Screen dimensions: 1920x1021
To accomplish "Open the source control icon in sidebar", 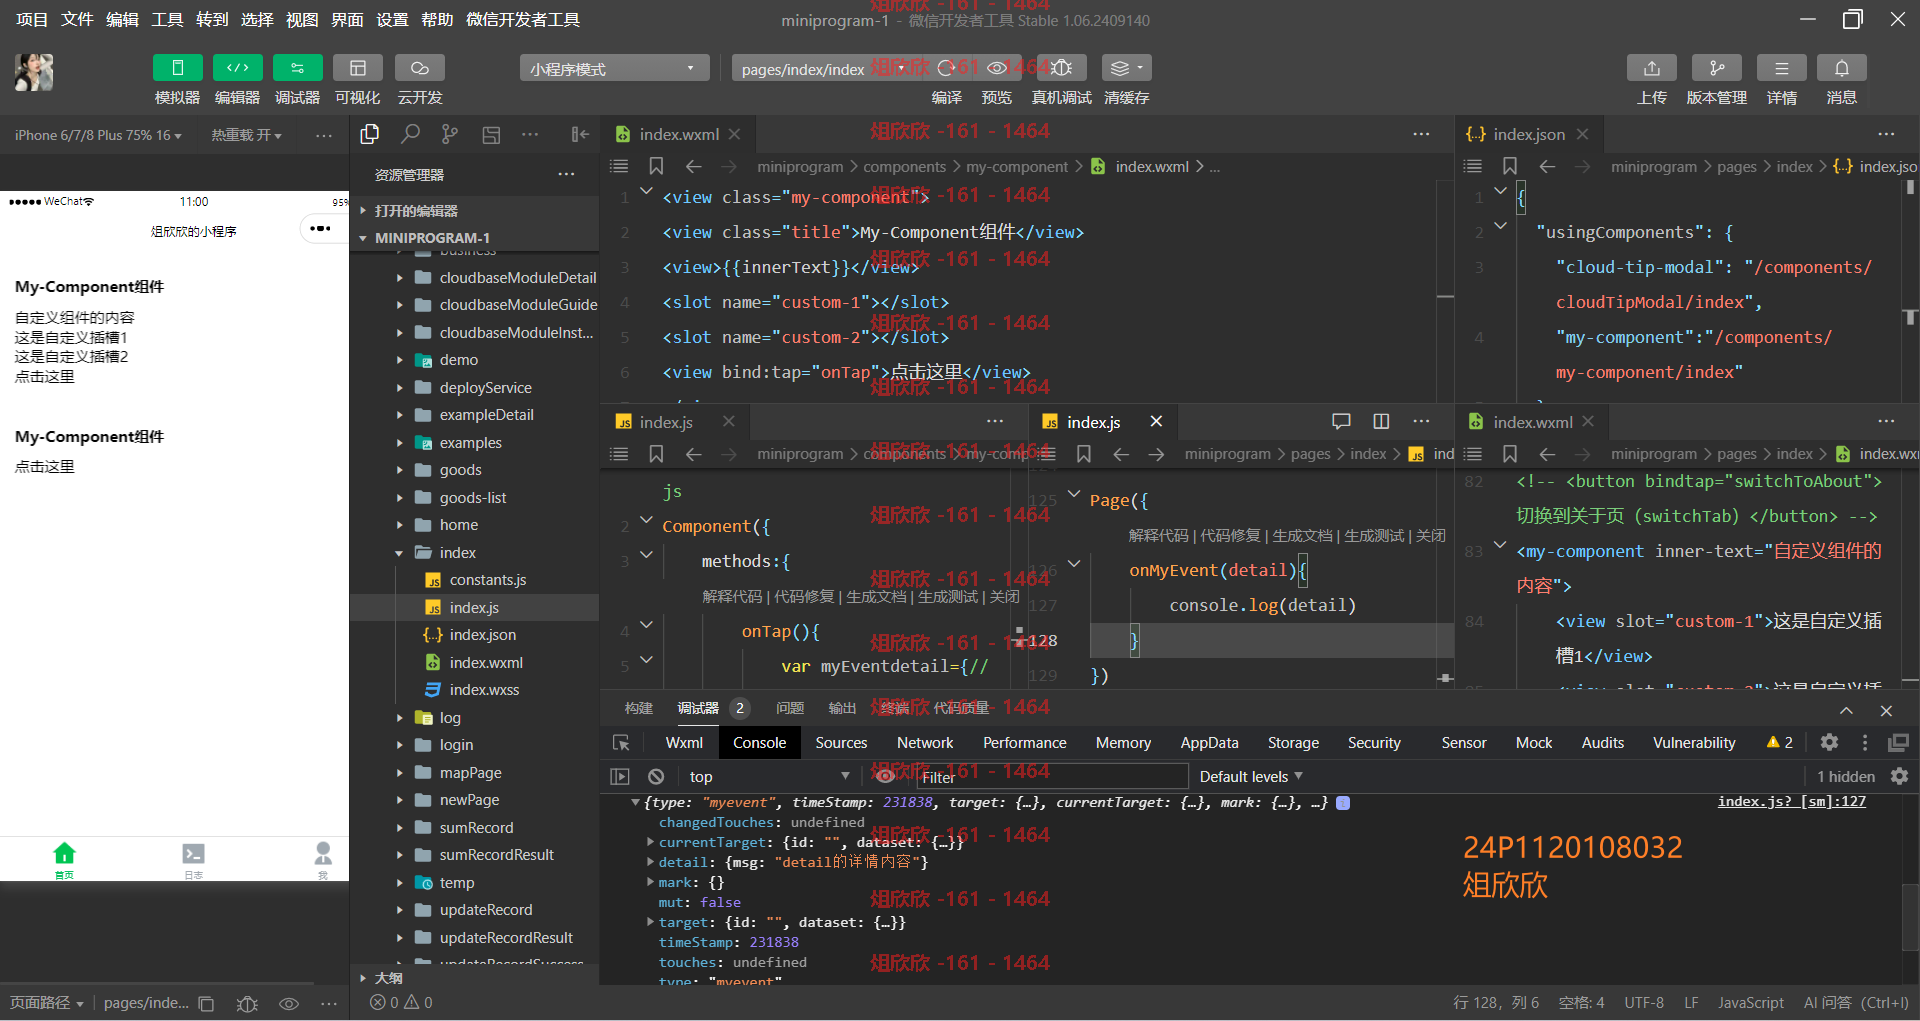I will click(450, 134).
